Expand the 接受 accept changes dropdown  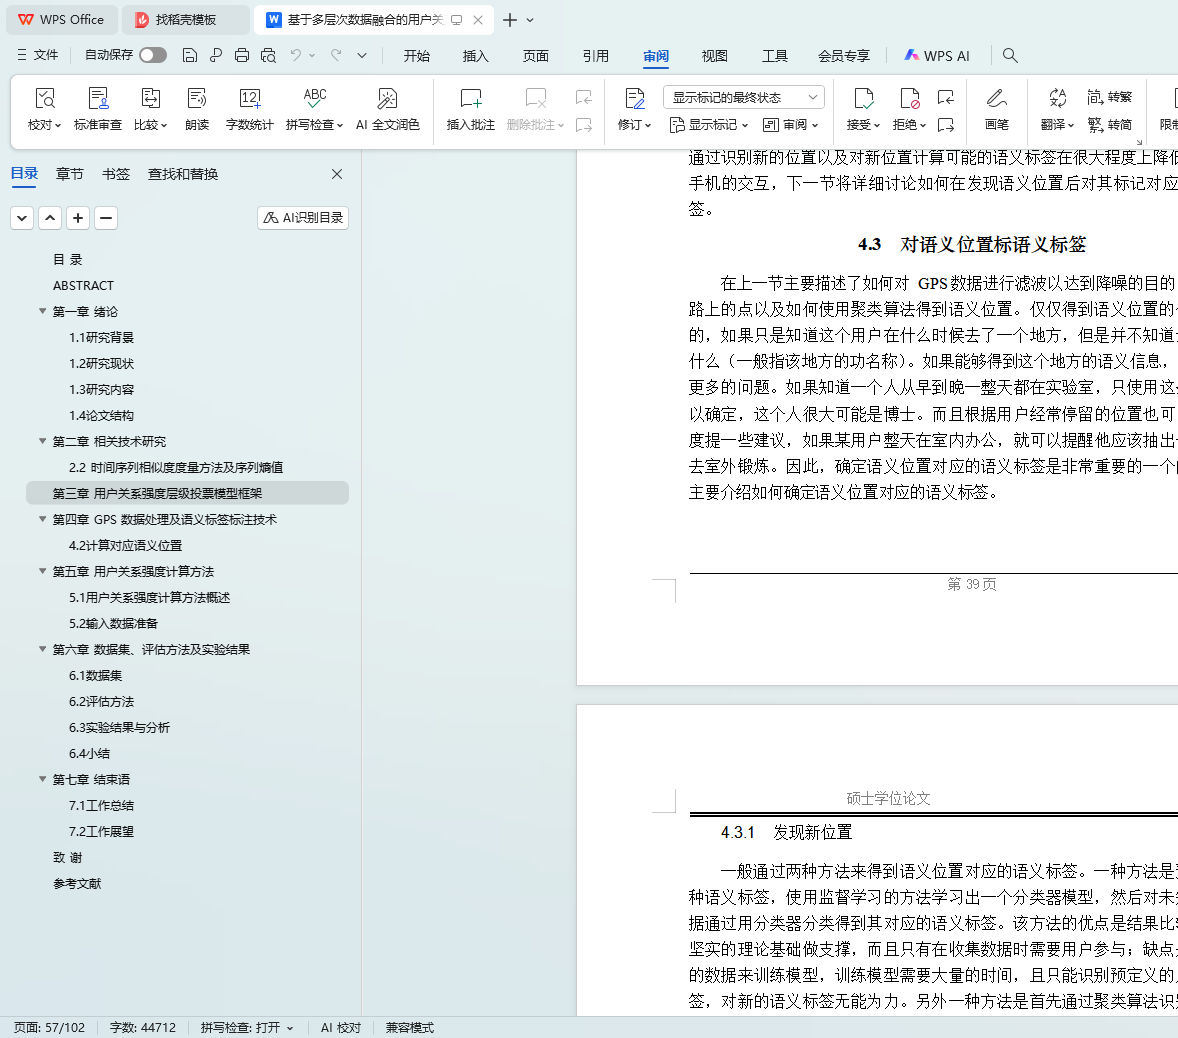coord(864,125)
